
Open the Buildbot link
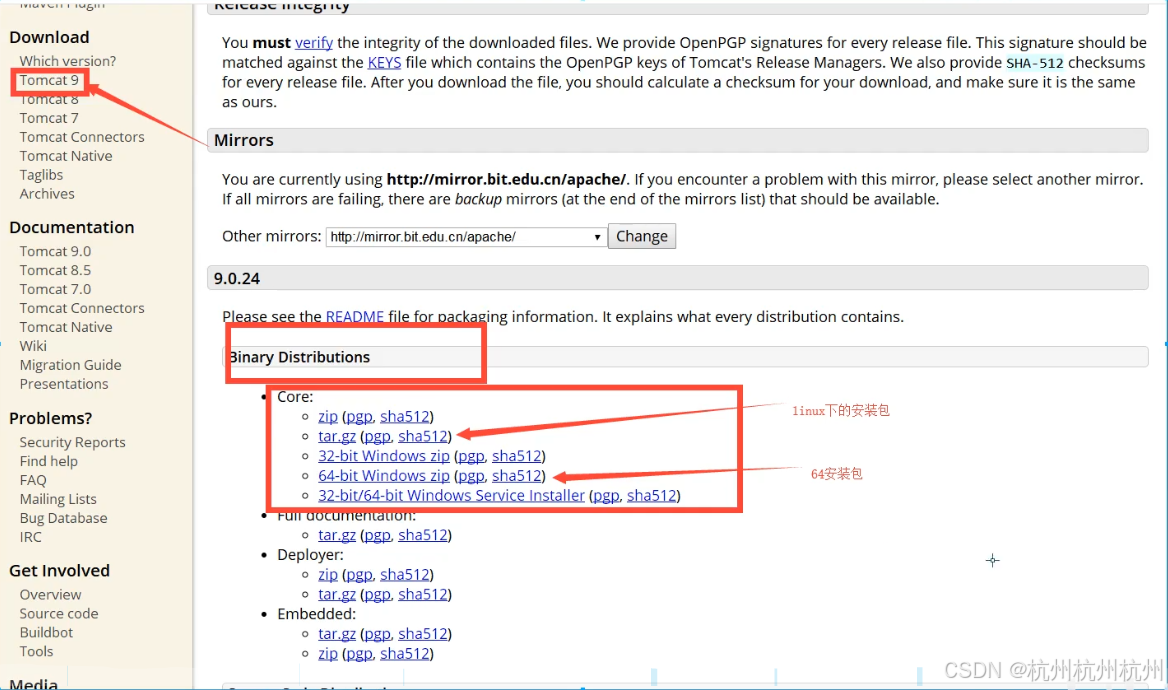(x=46, y=633)
